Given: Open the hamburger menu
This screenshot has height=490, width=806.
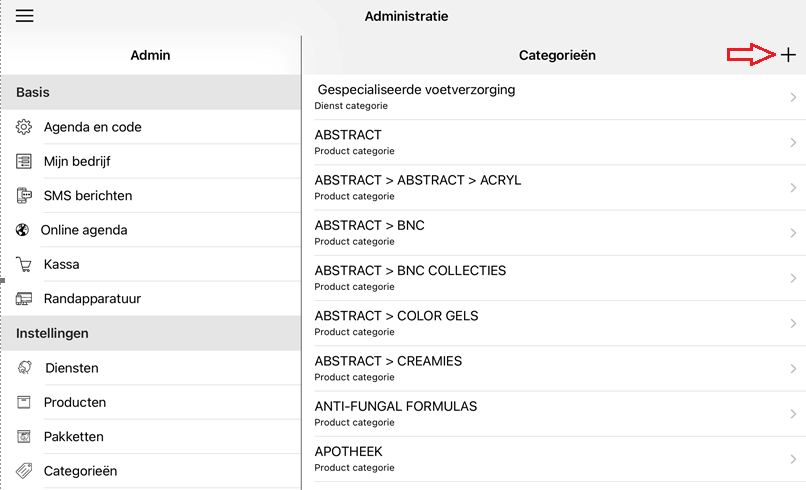Looking at the screenshot, I should 25,16.
